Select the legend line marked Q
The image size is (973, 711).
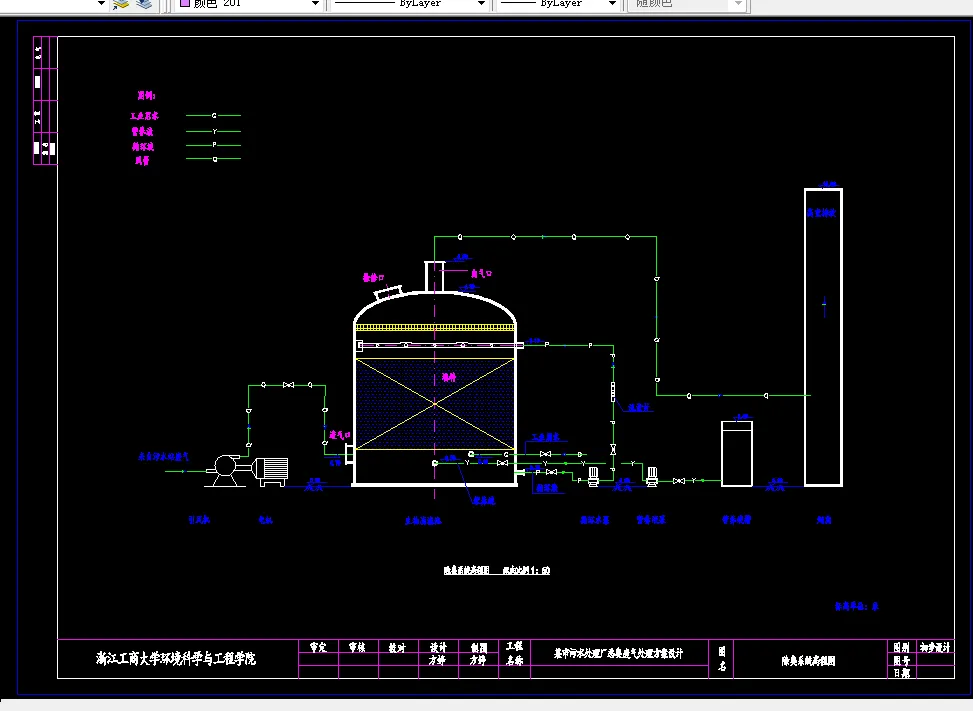point(213,159)
